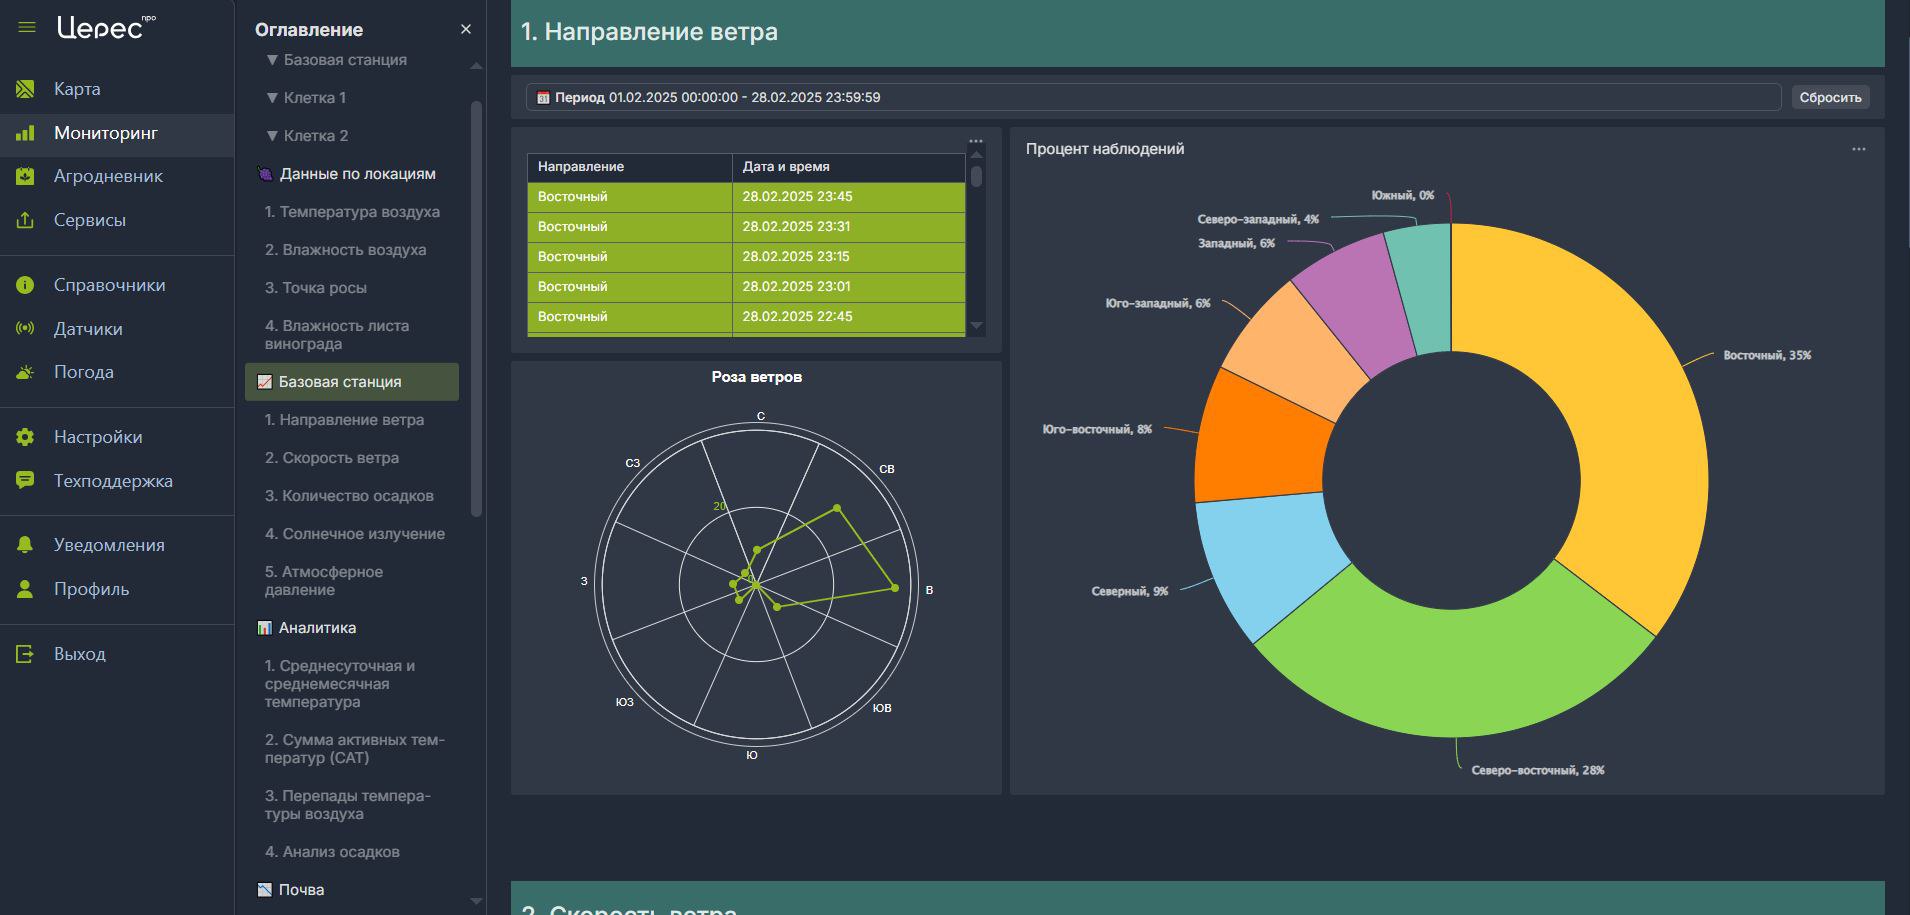Viewport: 1910px width, 915px height.
Task: Open three-dot menu of Процент наблюдений chart
Action: (1858, 149)
